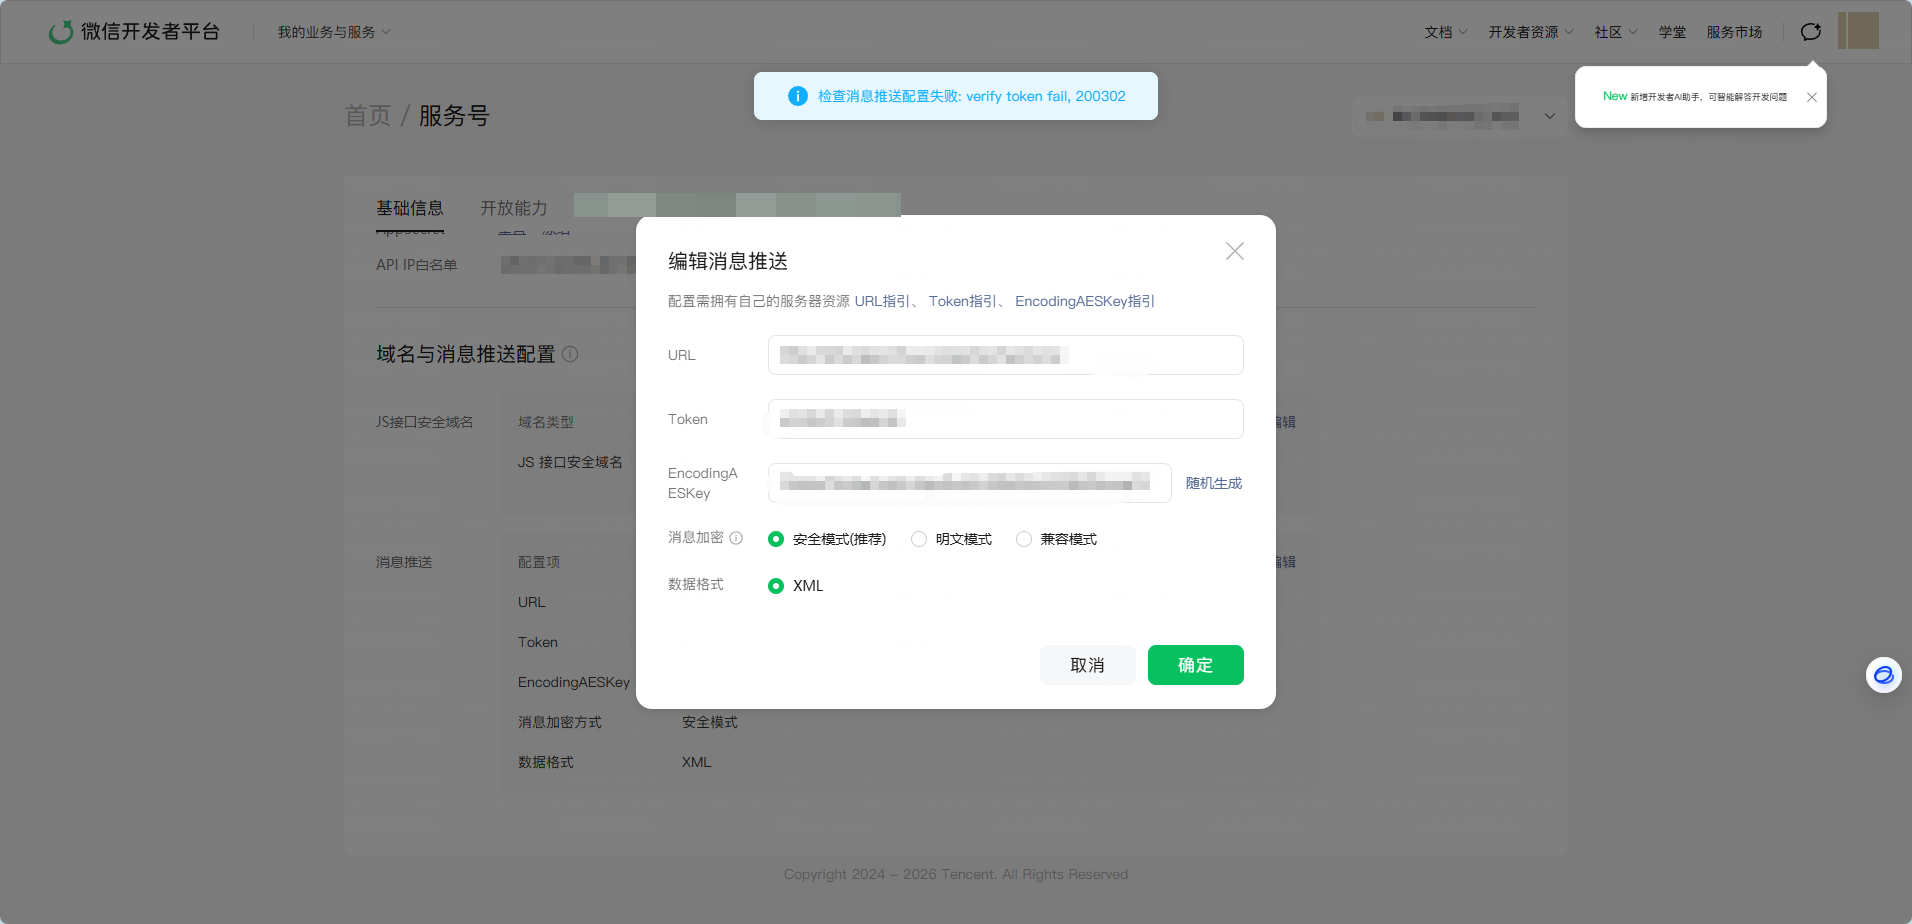Screen dimensions: 1912x924
Task: Open the floating AI assistant icon
Action: coord(1883,675)
